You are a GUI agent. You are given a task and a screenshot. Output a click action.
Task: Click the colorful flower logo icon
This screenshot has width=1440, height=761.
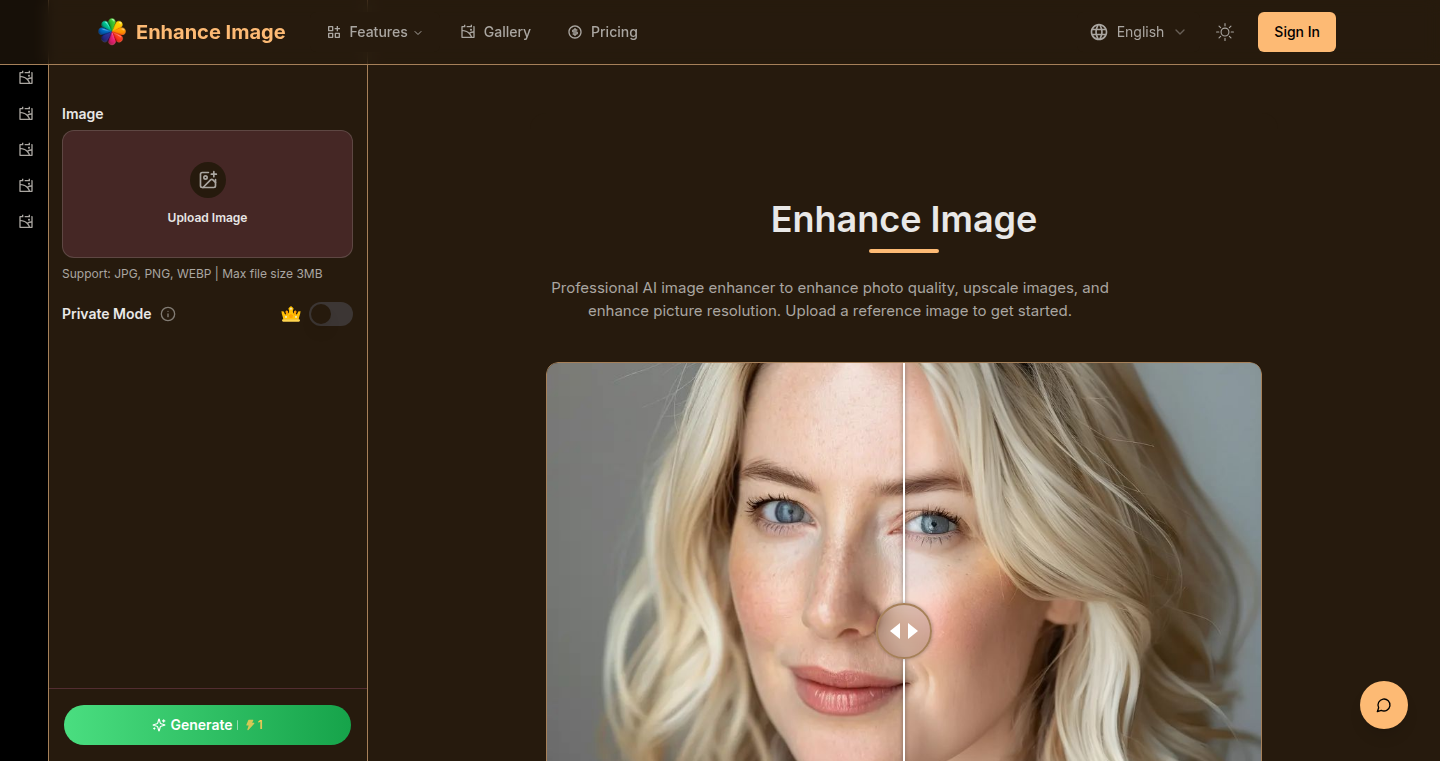pyautogui.click(x=112, y=32)
